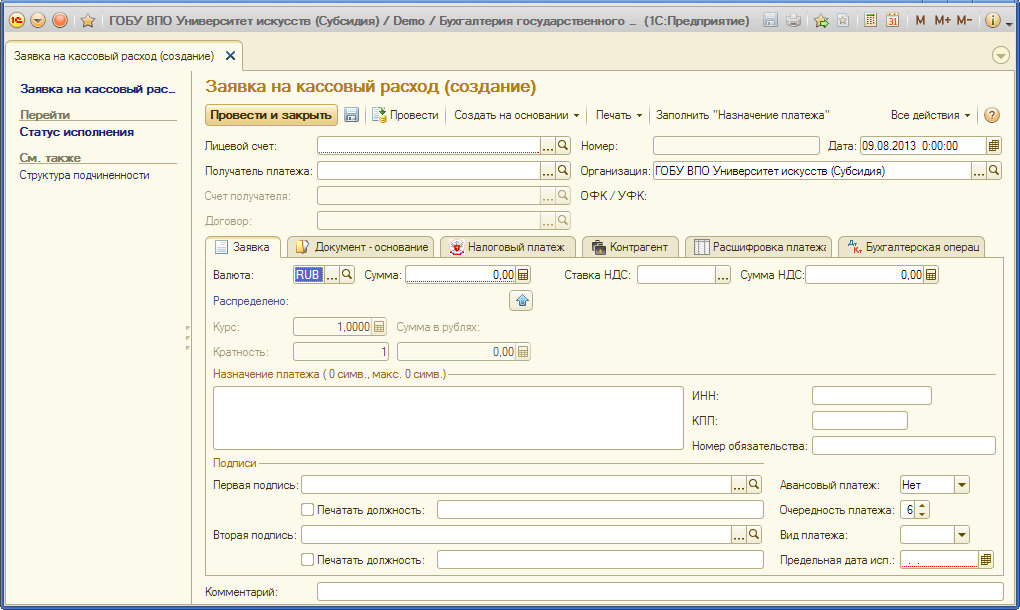Click the search icon for Получатель платежа
1020x610 pixels.
click(563, 170)
